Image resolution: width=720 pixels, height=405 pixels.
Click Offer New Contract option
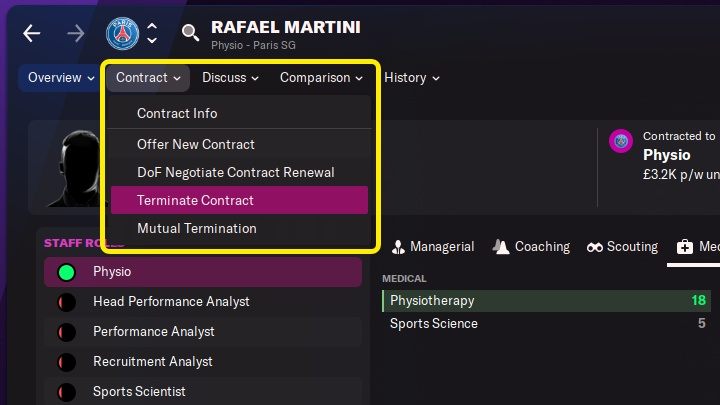click(196, 144)
